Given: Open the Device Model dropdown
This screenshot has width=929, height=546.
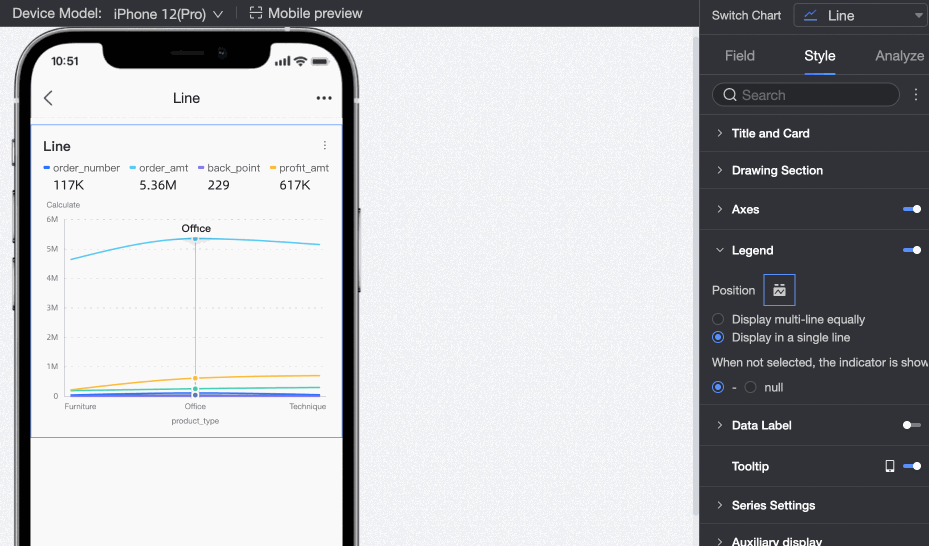Looking at the screenshot, I should 168,14.
